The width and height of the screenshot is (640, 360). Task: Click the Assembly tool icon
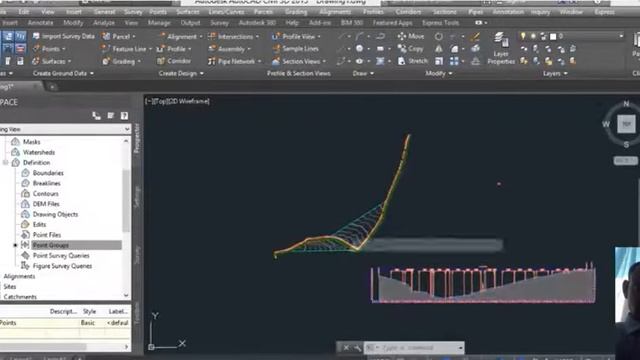212,49
